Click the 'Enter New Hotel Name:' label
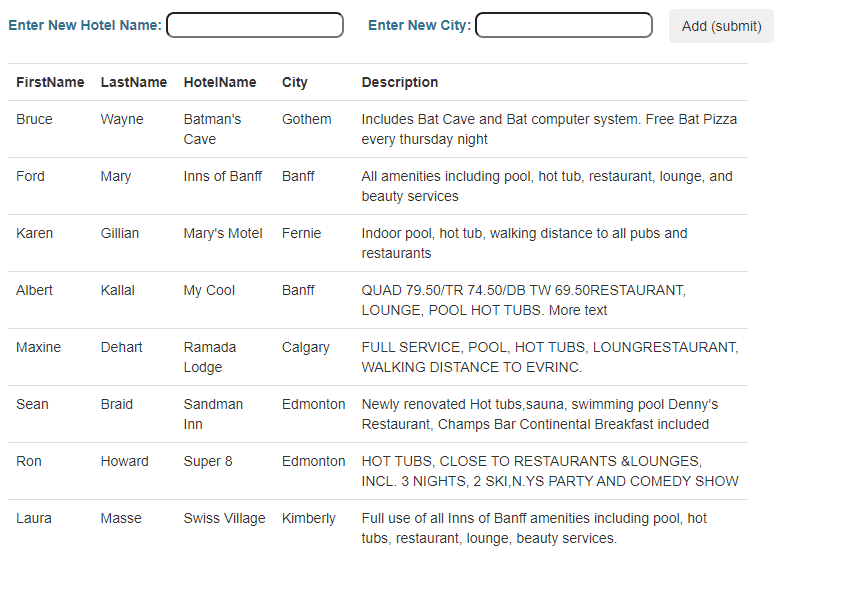The height and width of the screenshot is (615, 841). click(x=85, y=25)
